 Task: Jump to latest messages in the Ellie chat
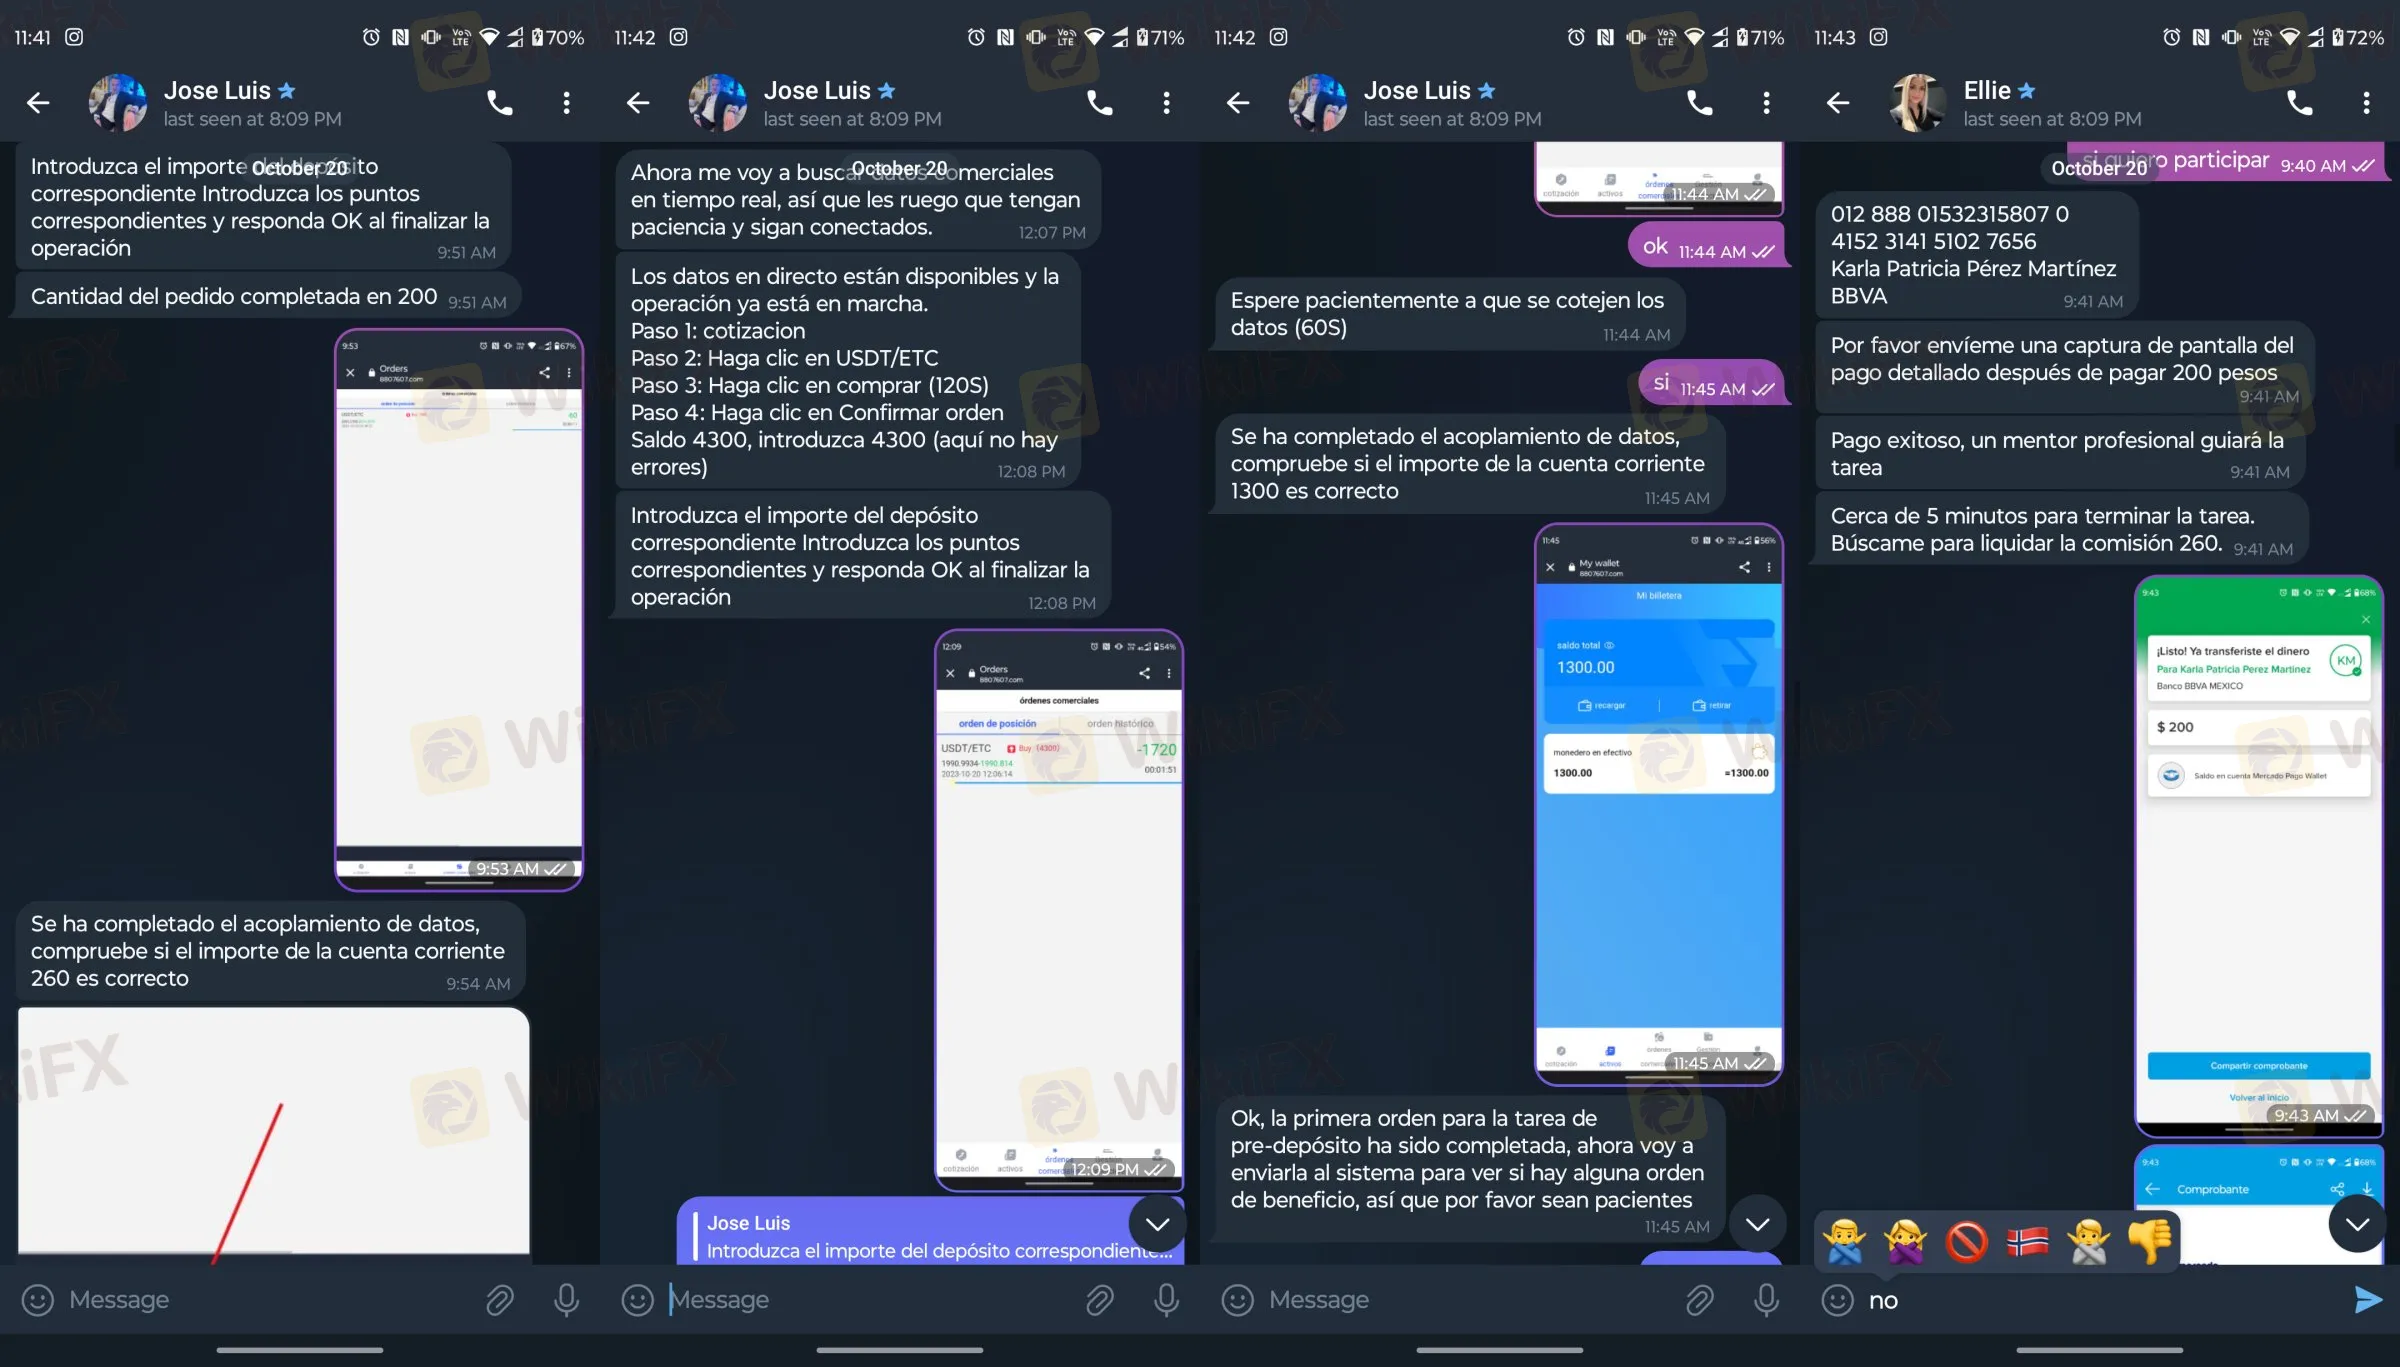2357,1224
